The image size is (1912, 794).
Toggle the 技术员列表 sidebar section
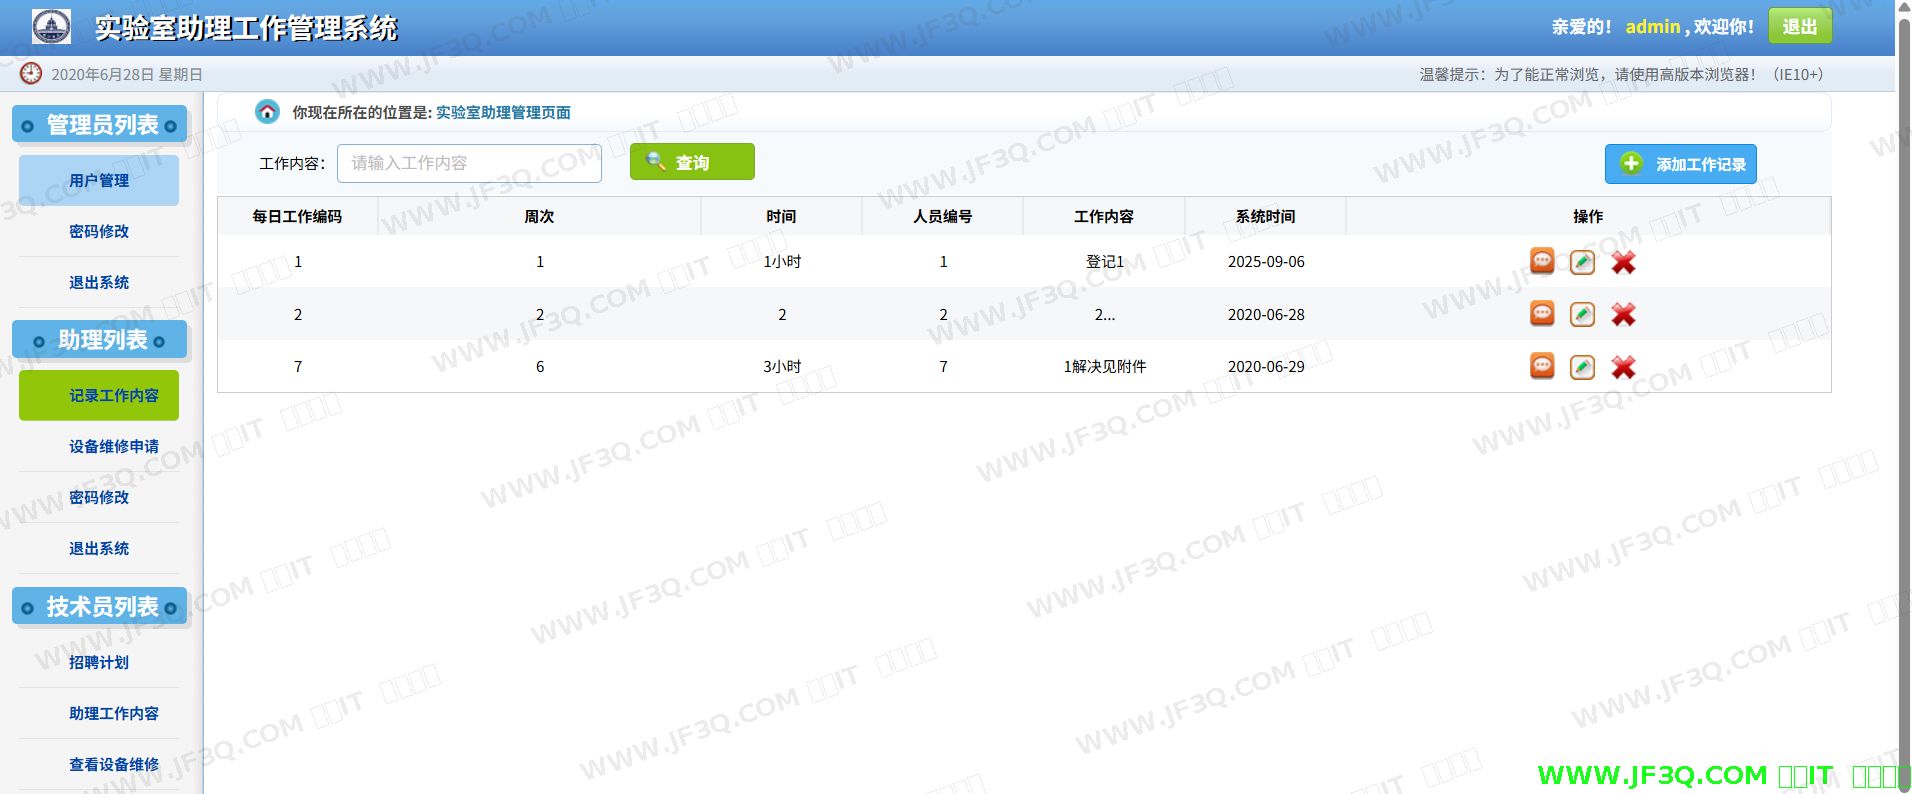(x=100, y=607)
